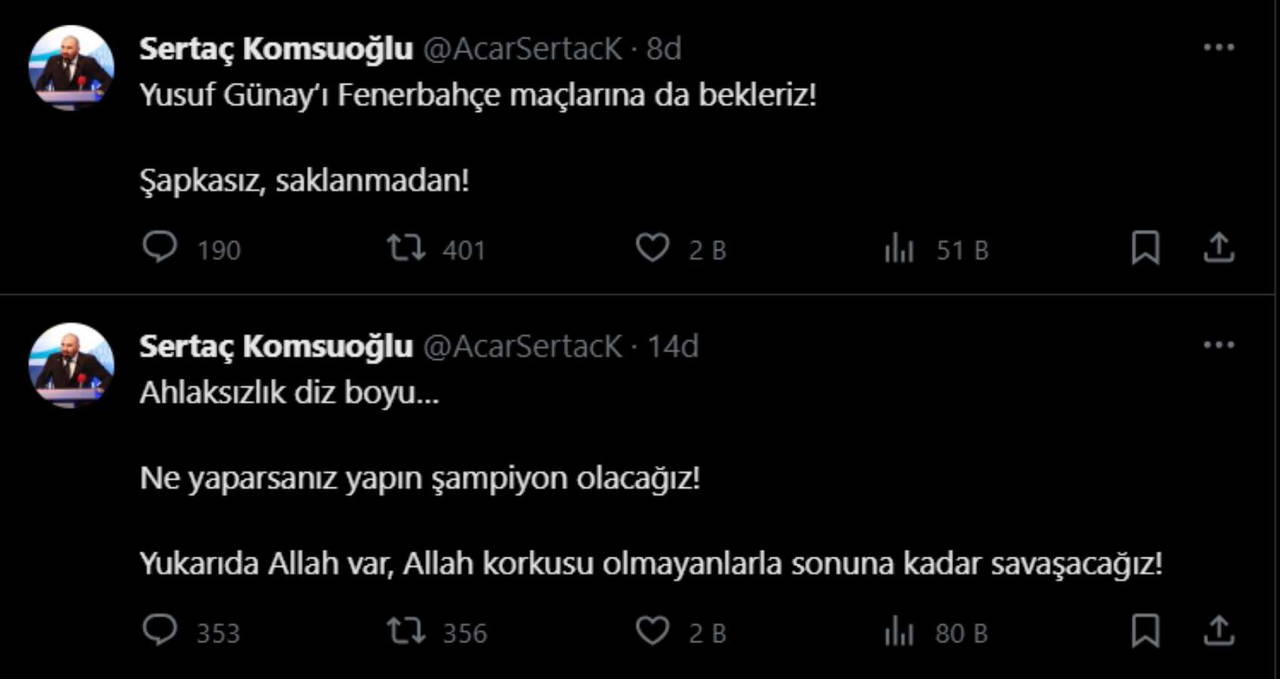Like the Ahlaksızlık diz boyu tweet

point(652,631)
